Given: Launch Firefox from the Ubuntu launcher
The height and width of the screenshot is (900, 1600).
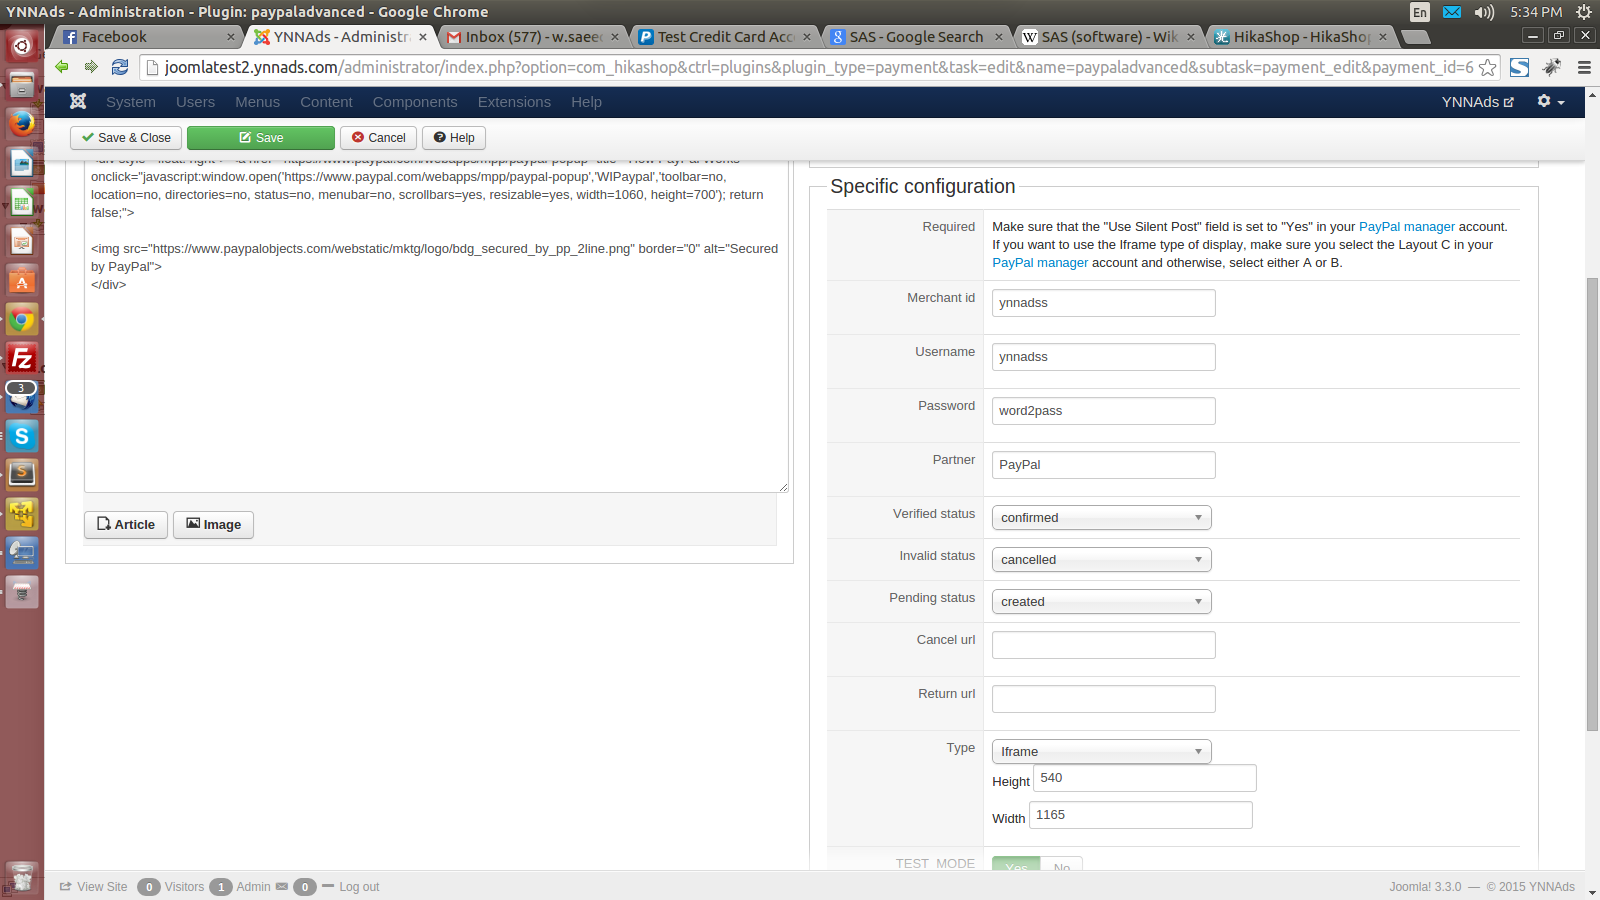Looking at the screenshot, I should click(22, 123).
